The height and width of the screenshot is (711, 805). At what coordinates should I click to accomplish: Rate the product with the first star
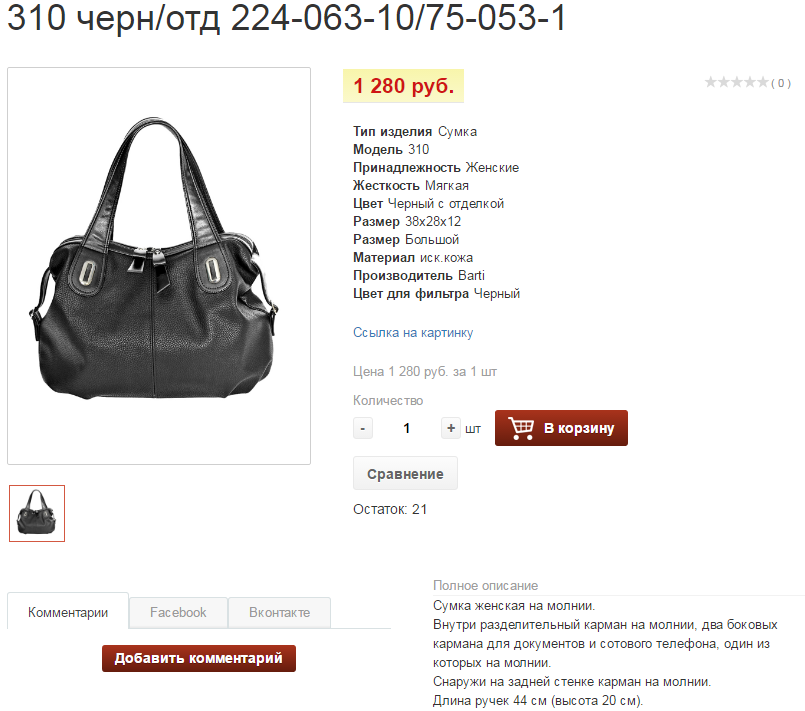pyautogui.click(x=711, y=82)
